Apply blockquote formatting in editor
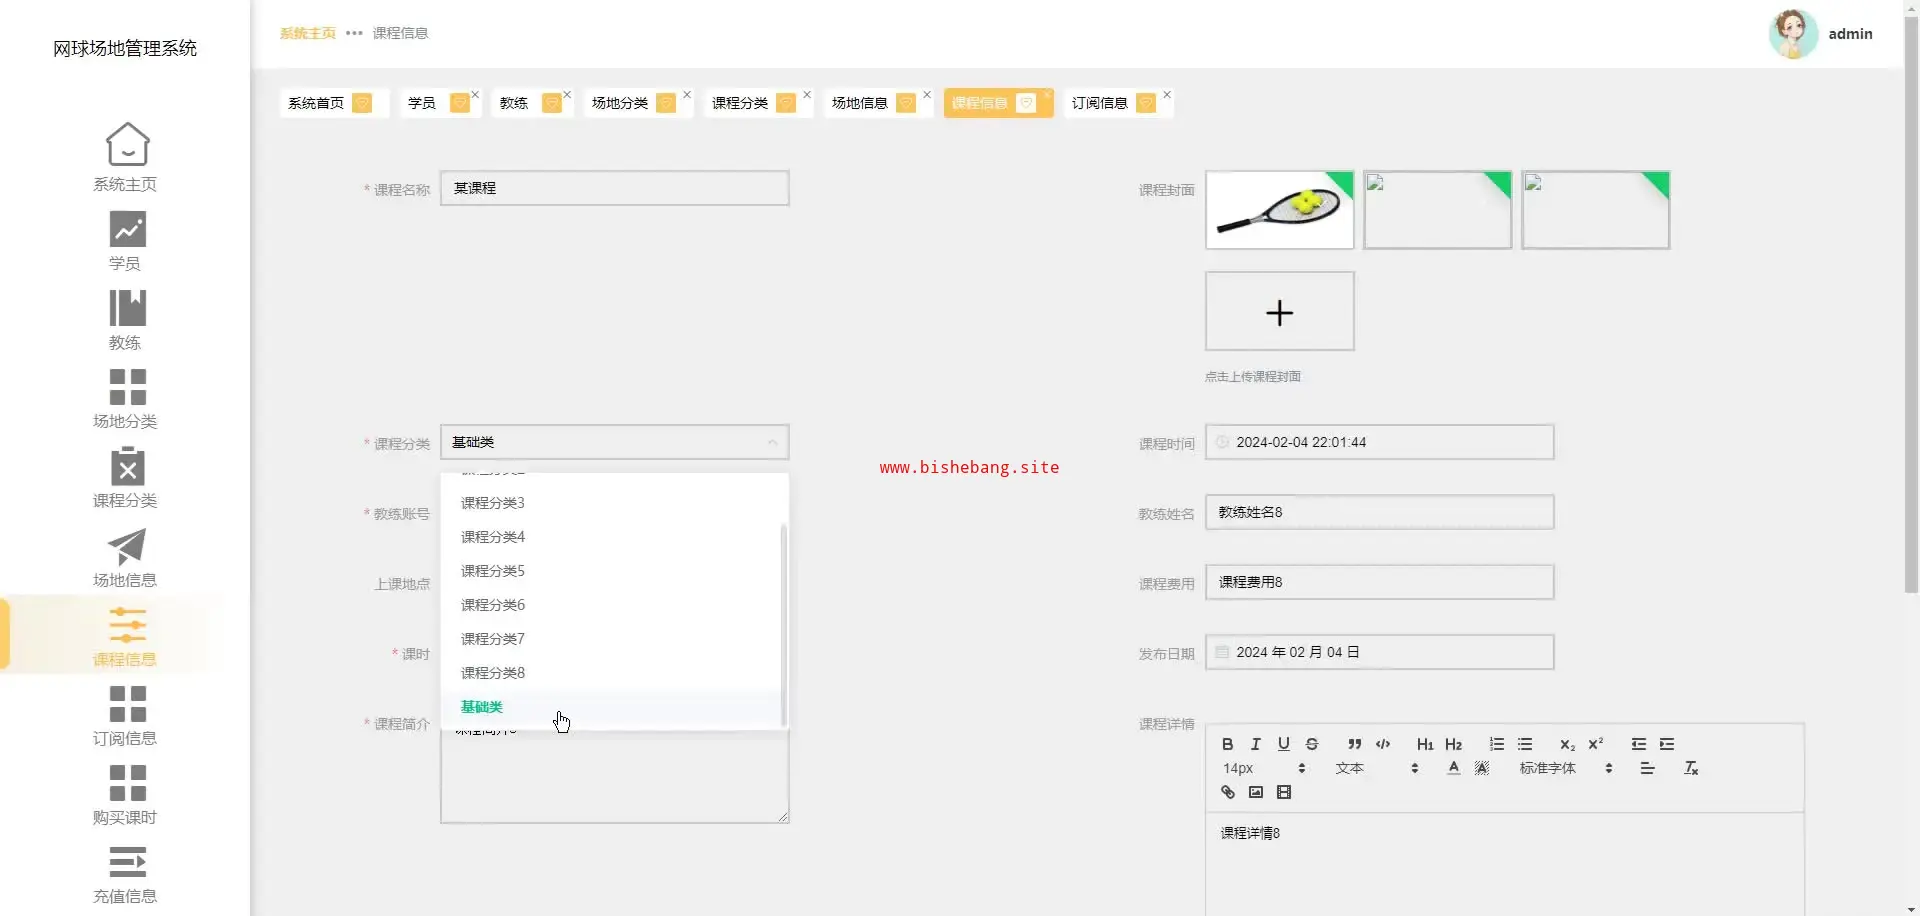 pos(1354,744)
